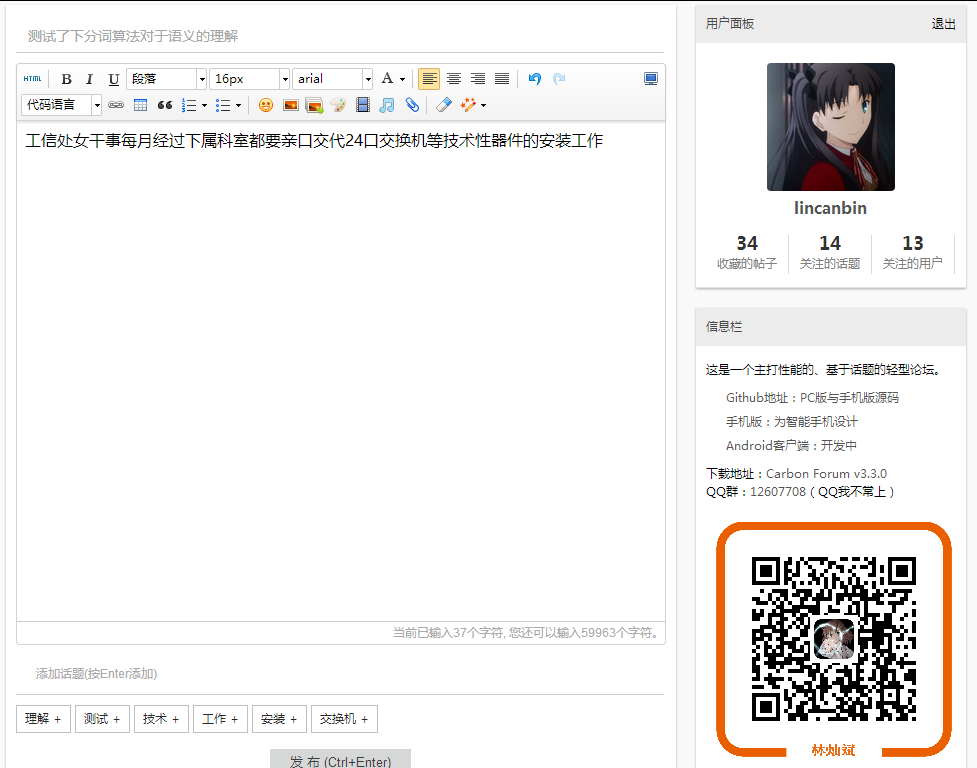This screenshot has height=768, width=977.
Task: Expand auto typeset options arrow
Action: tap(484, 105)
